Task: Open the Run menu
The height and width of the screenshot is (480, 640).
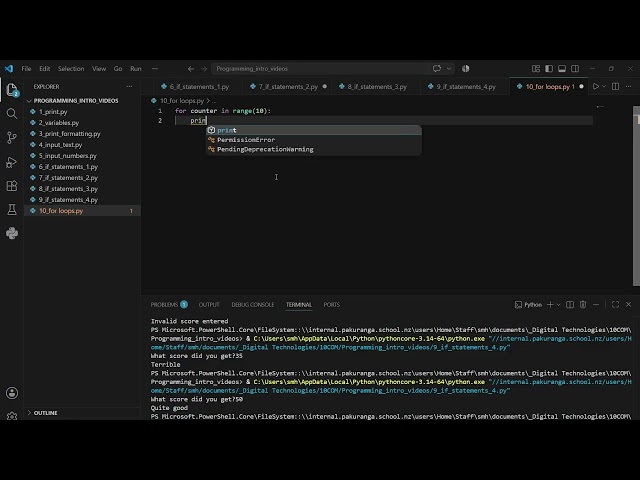Action: click(x=136, y=69)
